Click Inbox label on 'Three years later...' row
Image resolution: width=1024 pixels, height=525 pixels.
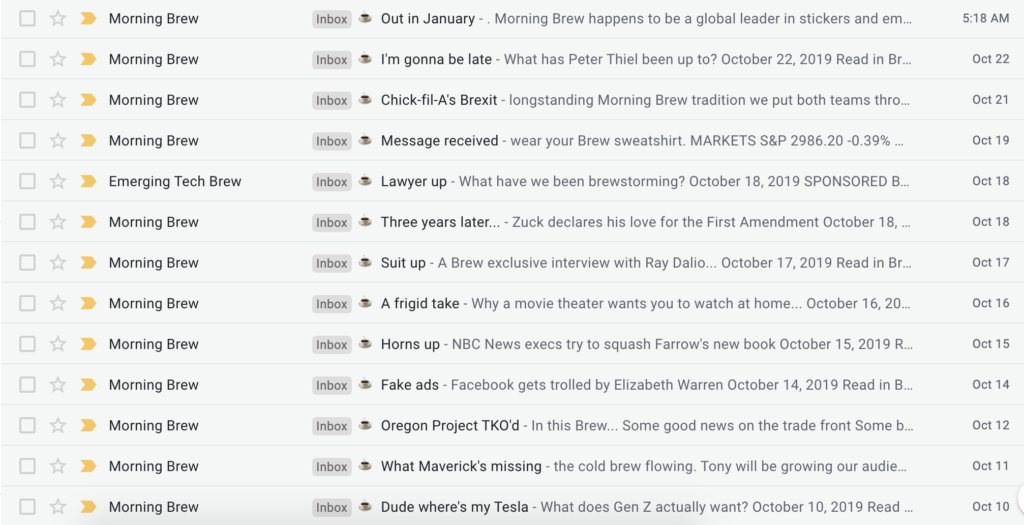click(332, 222)
